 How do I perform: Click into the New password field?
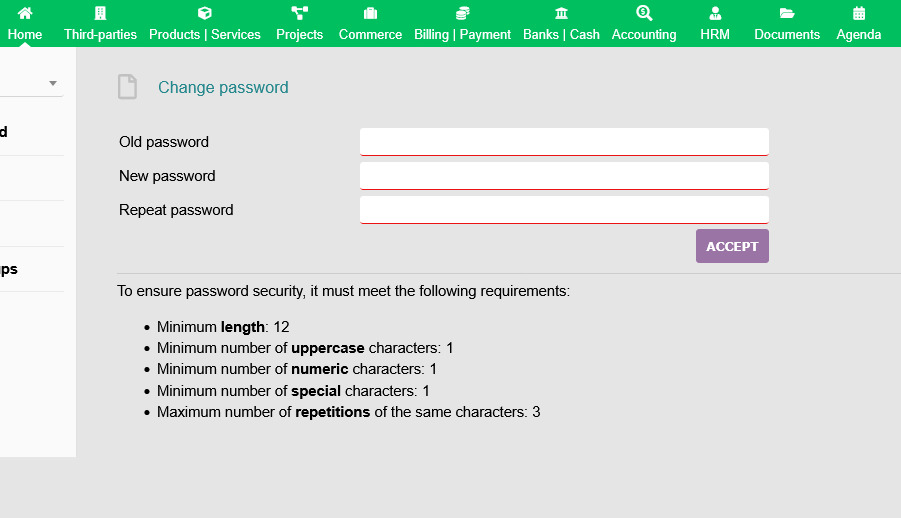[564, 176]
